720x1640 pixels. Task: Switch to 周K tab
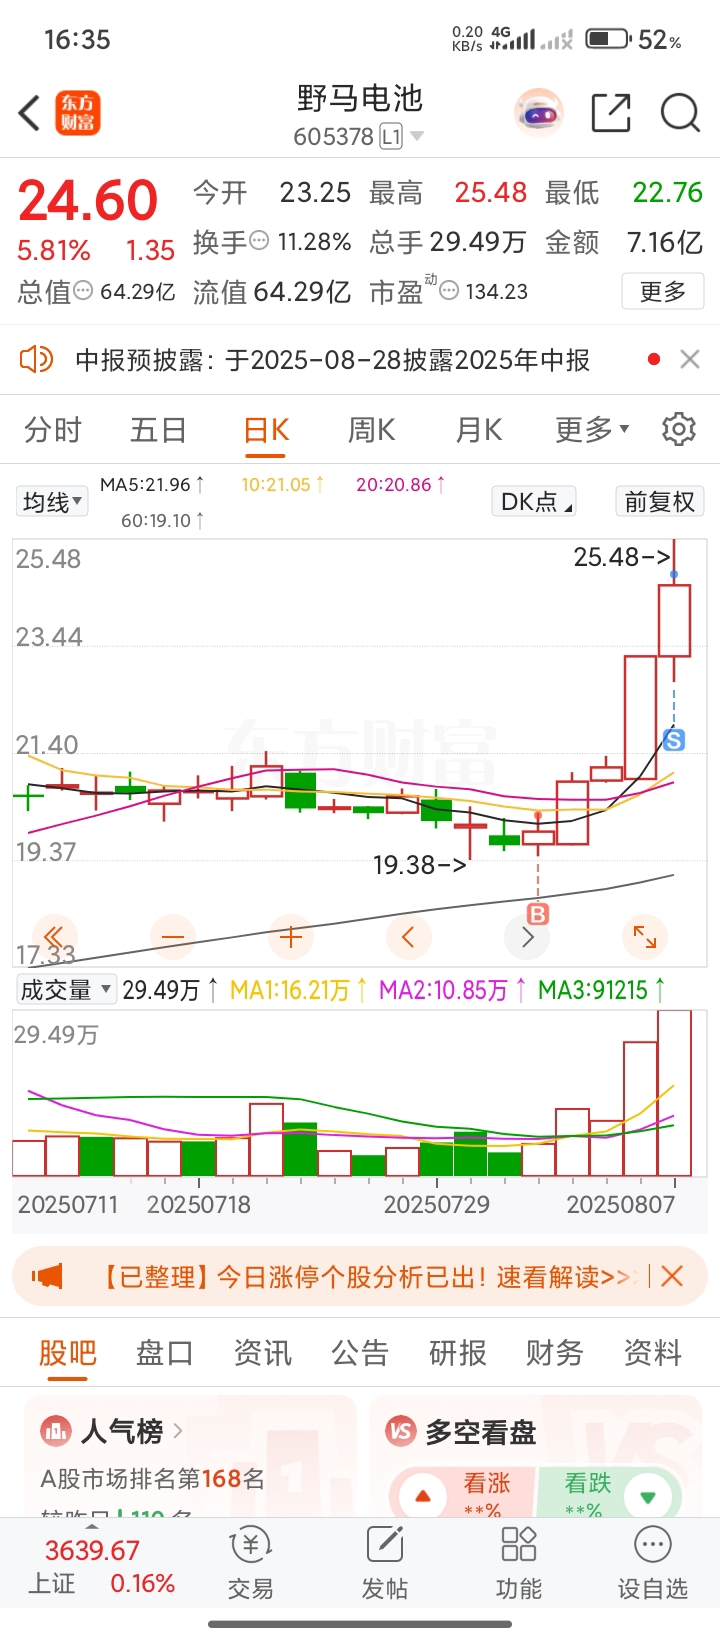point(372,429)
